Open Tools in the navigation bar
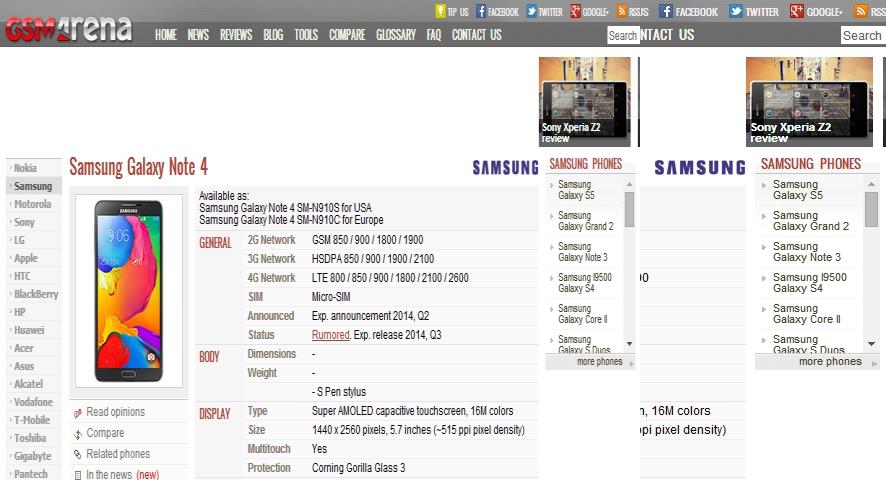Screen dimensions: 886x480 click(x=306, y=35)
